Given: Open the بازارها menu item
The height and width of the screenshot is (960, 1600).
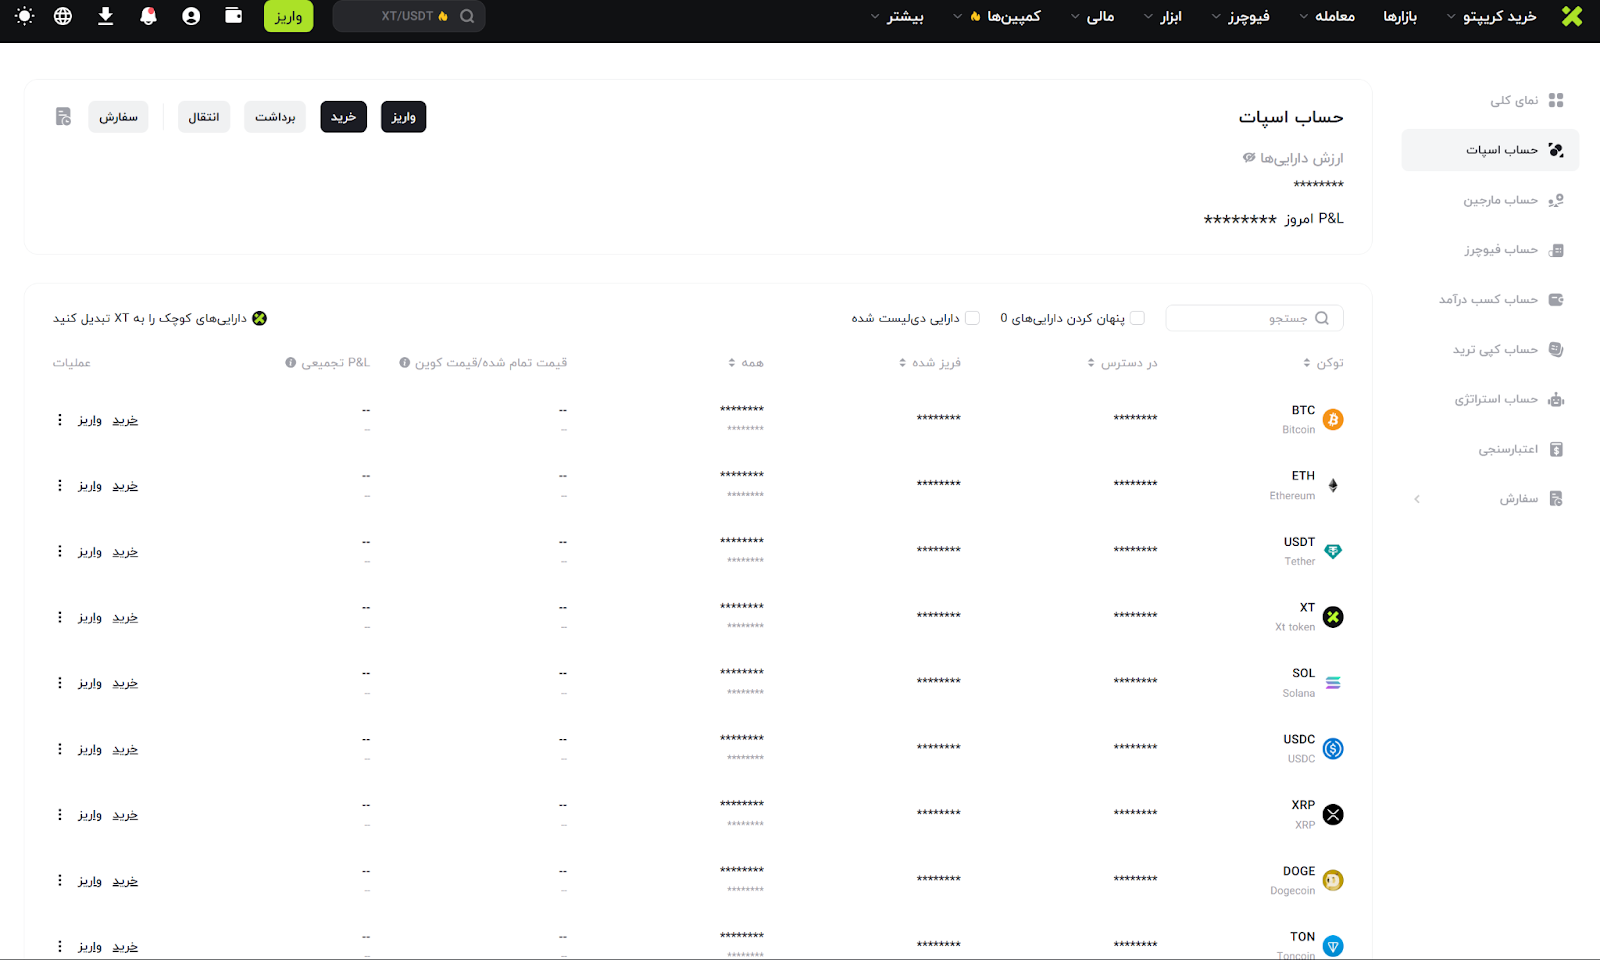Looking at the screenshot, I should click(1400, 16).
